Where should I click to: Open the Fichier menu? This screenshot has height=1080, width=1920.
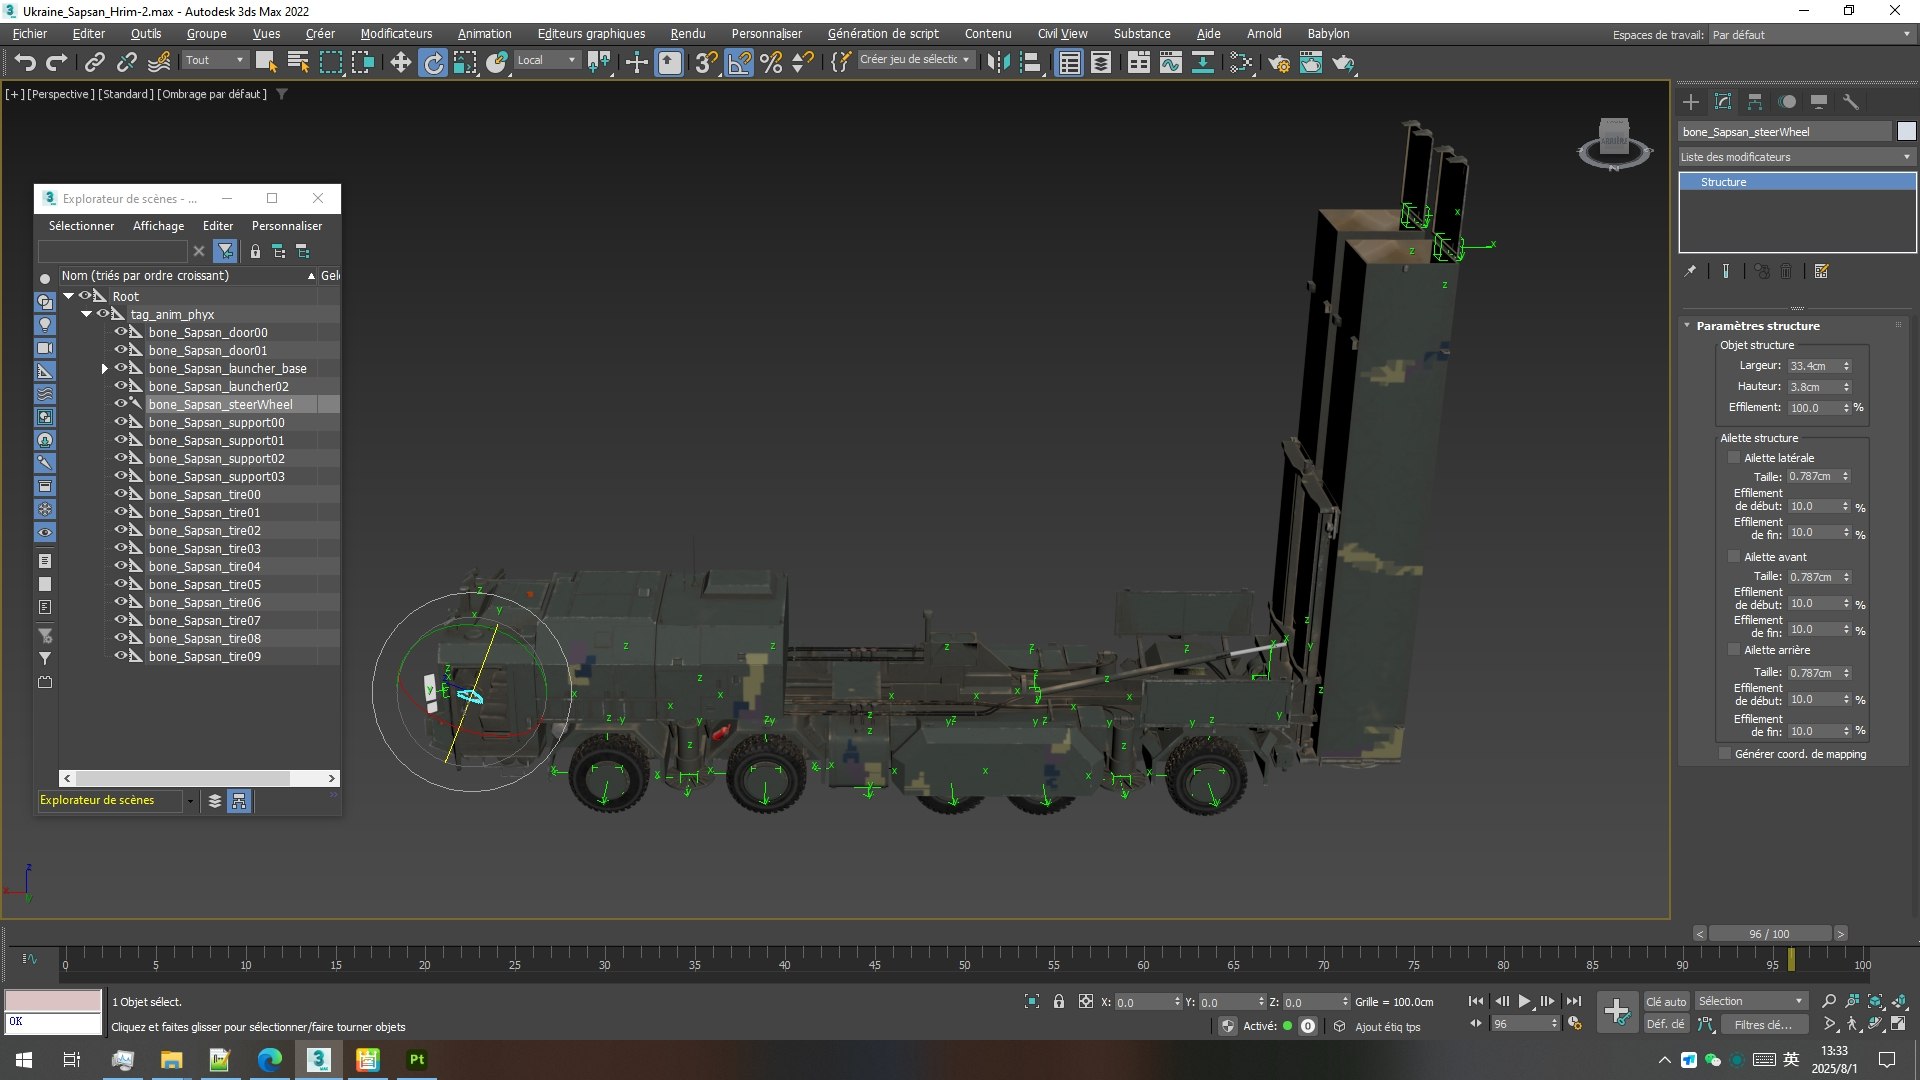30,33
